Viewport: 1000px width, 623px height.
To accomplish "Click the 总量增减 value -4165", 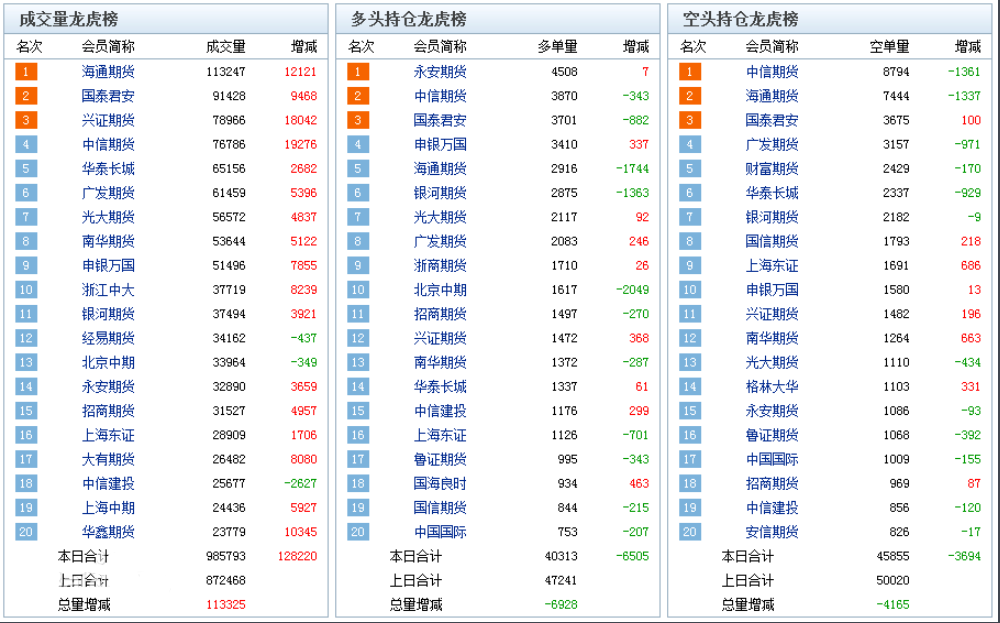I will pos(893,605).
